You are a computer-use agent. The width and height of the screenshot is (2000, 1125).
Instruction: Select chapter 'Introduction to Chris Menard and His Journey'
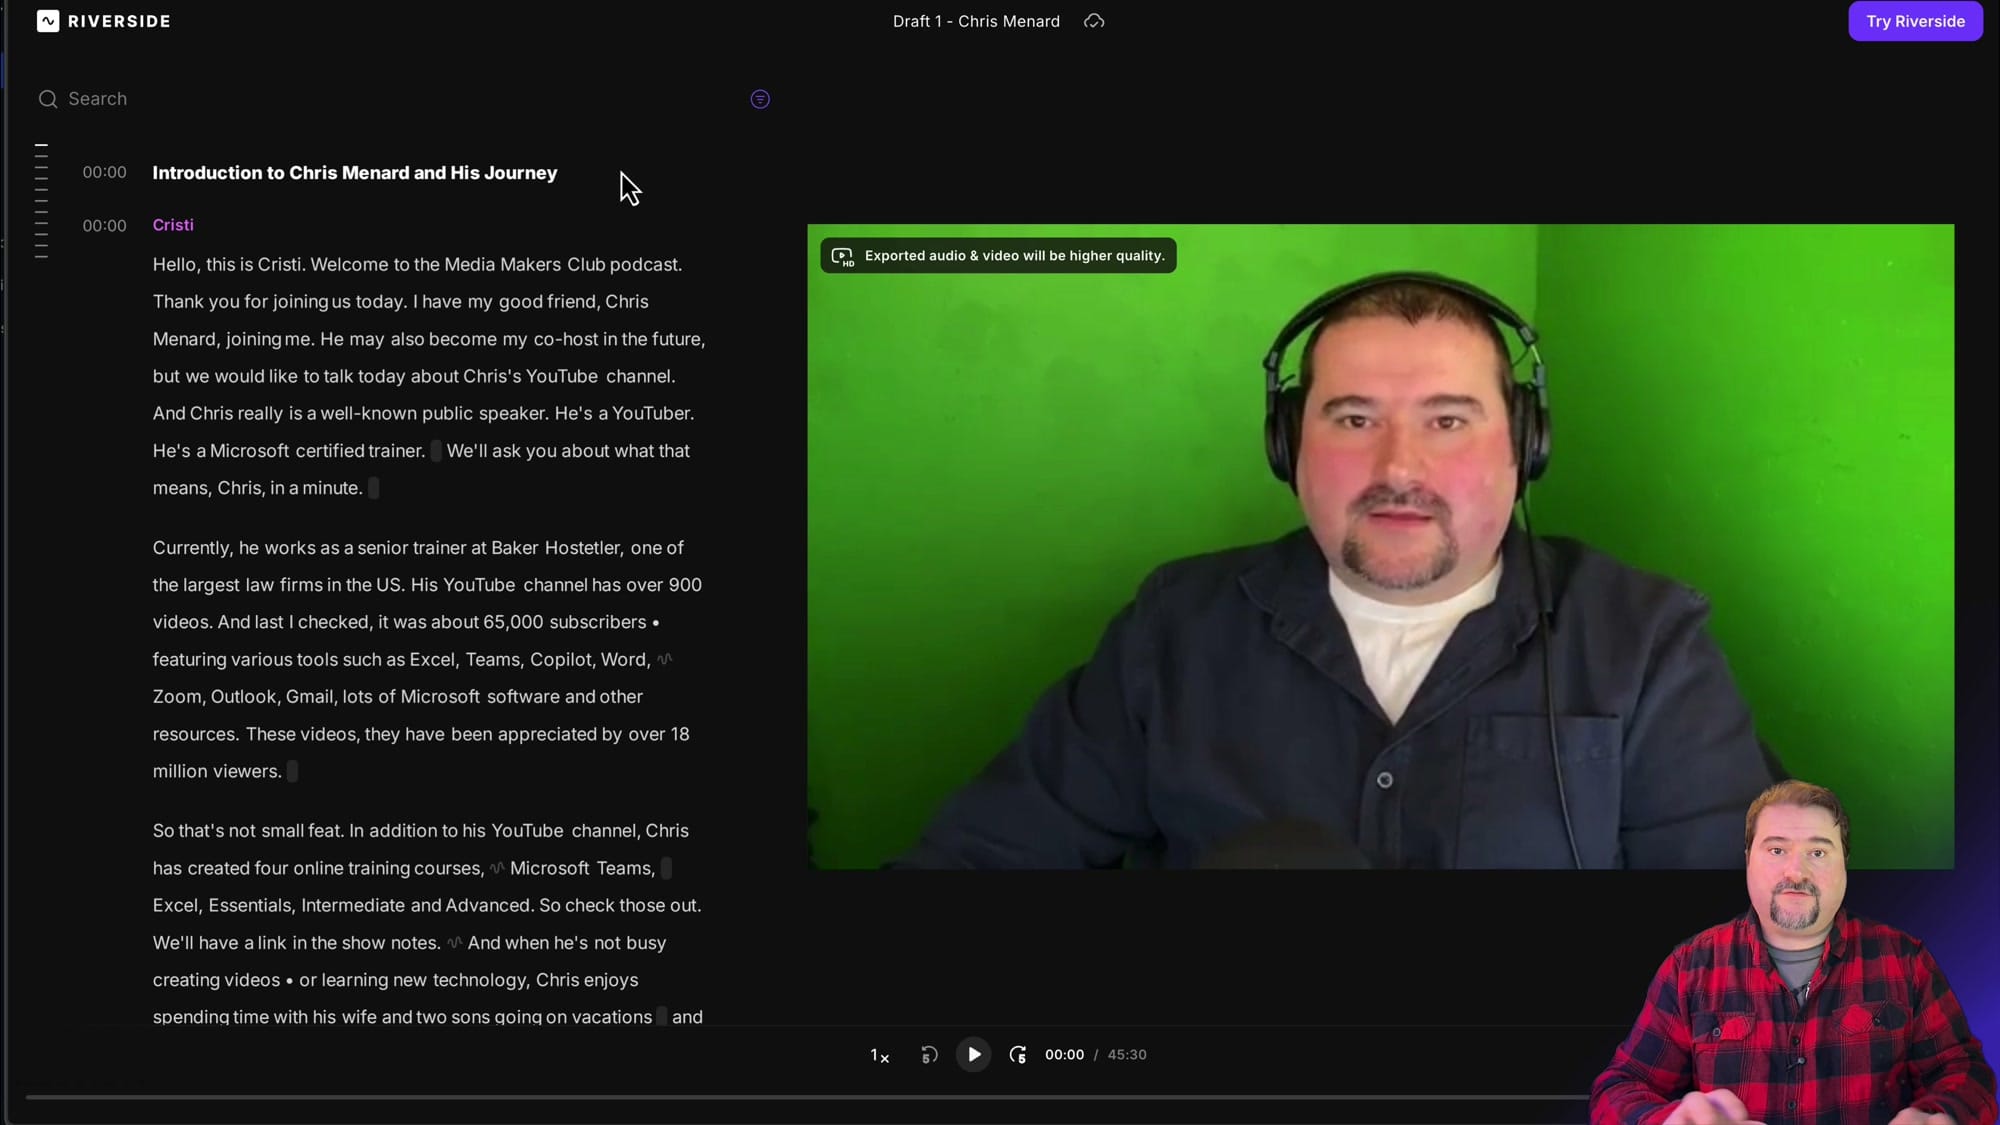pos(354,173)
